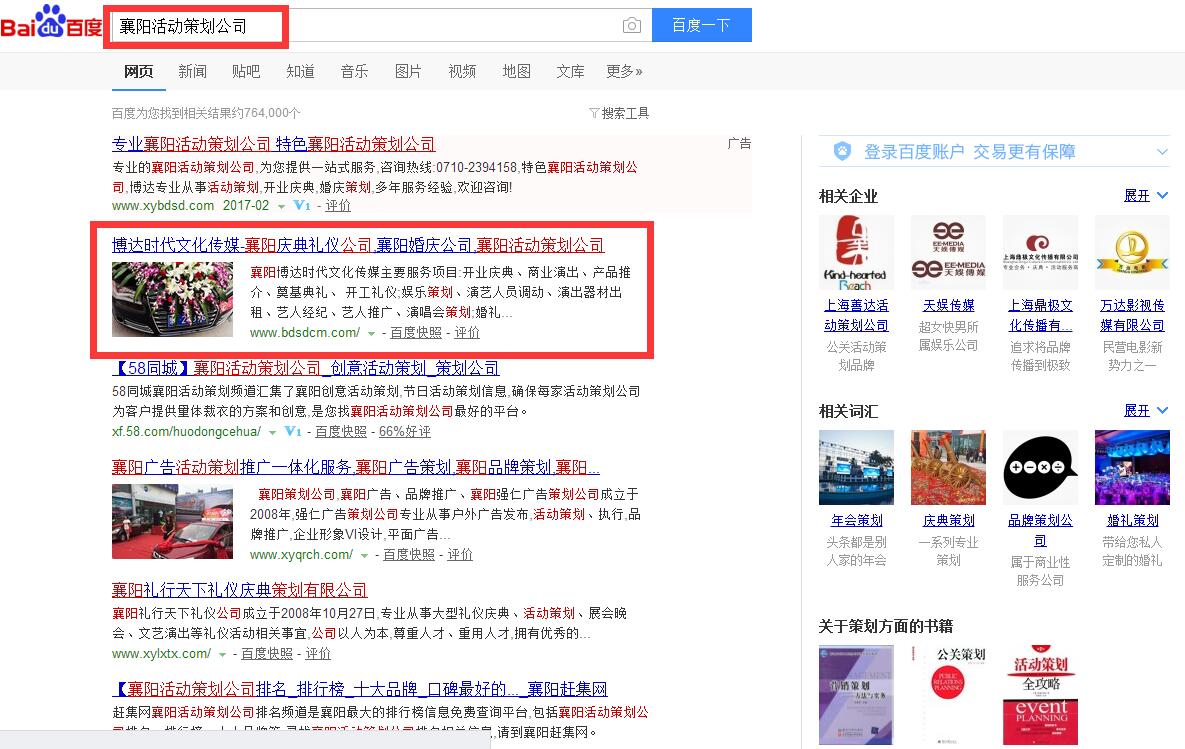Expand dropdown arrow next to www.bdsdcm.com
The image size is (1185, 749).
pyautogui.click(x=371, y=333)
